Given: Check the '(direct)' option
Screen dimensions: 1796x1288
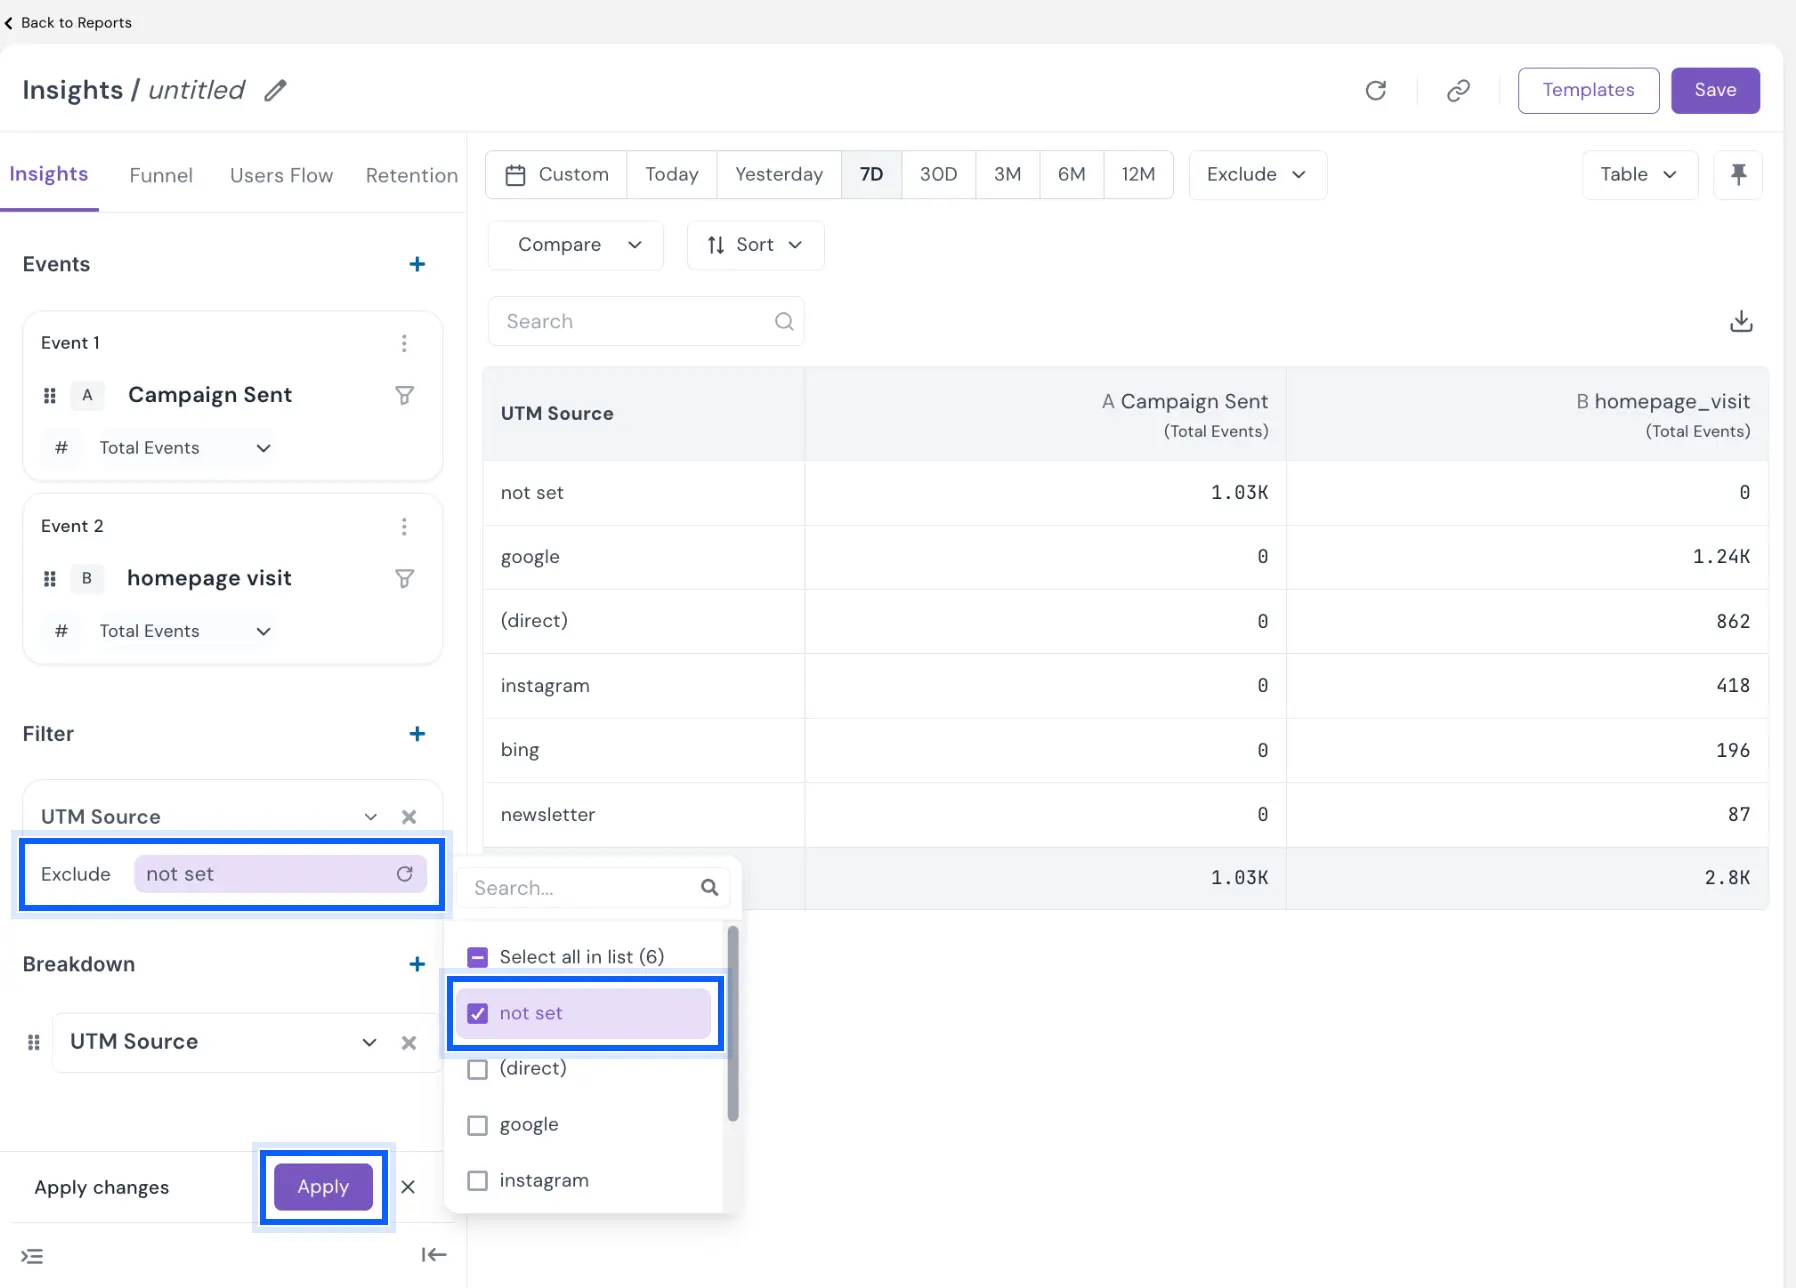Looking at the screenshot, I should (478, 1069).
